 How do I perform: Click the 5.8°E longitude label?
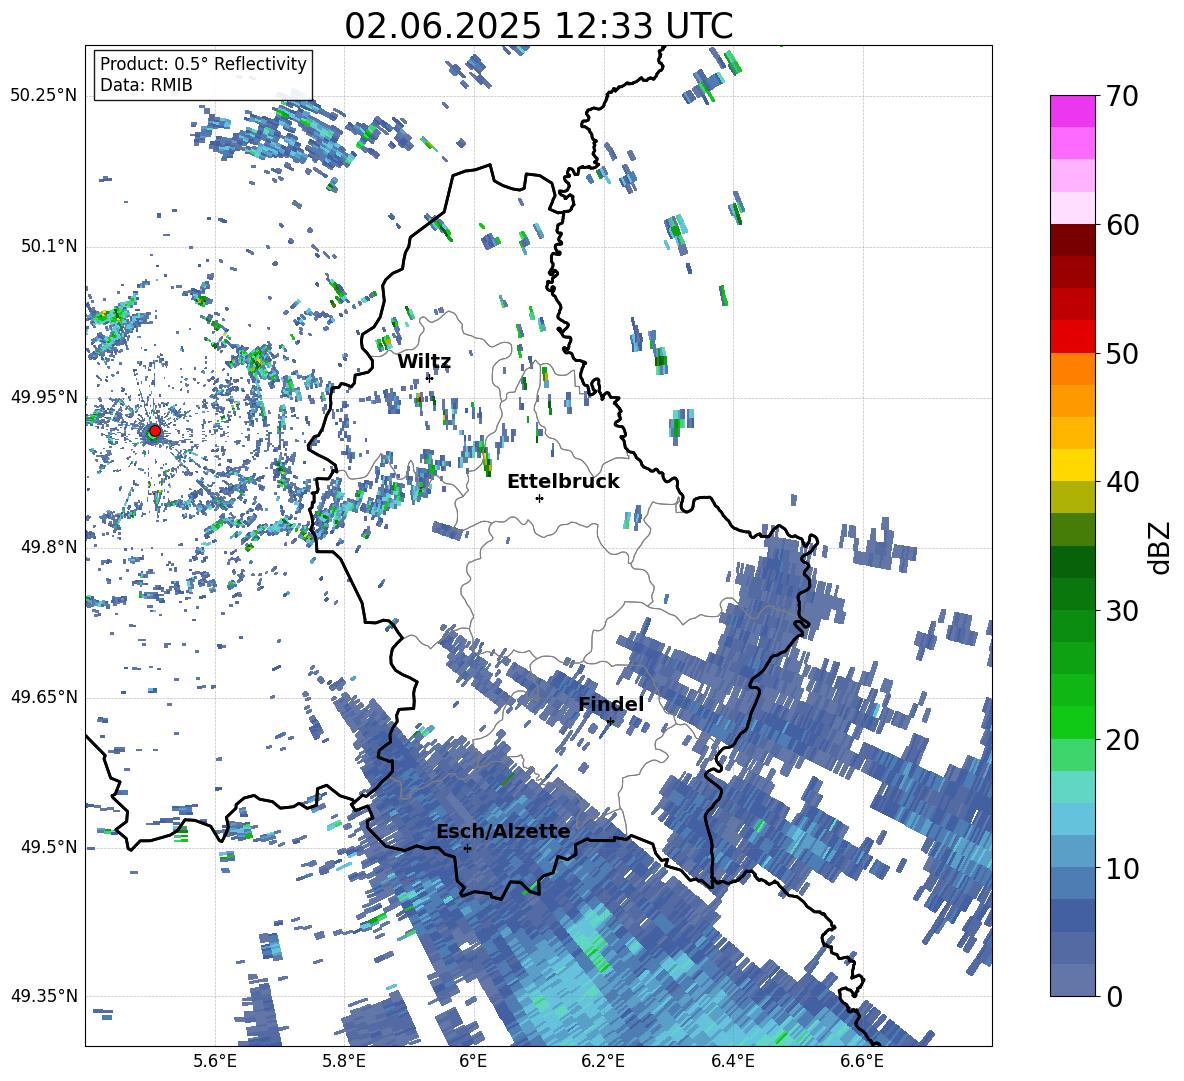[x=344, y=1061]
